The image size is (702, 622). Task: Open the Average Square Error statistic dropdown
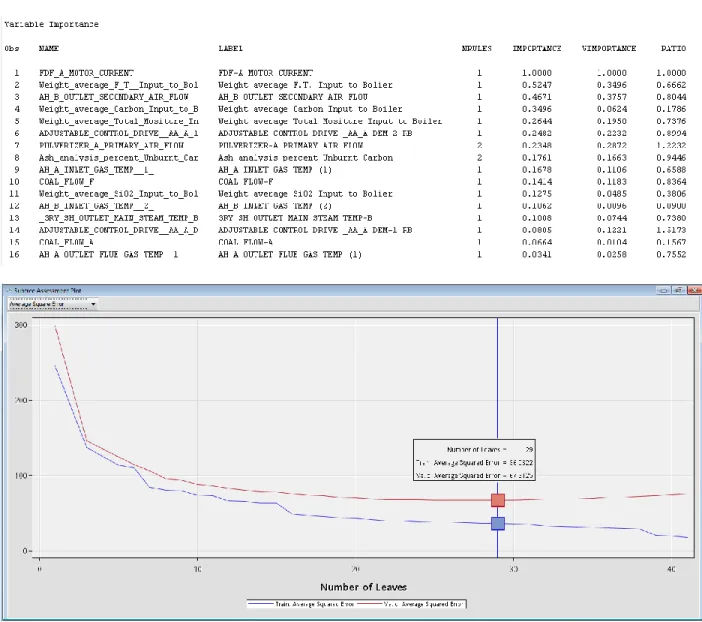coord(53,305)
